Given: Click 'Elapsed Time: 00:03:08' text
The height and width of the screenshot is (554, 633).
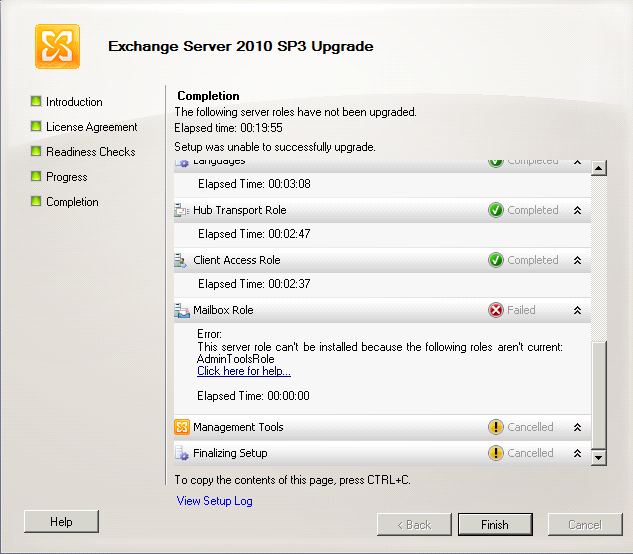Looking at the screenshot, I should (x=254, y=184).
